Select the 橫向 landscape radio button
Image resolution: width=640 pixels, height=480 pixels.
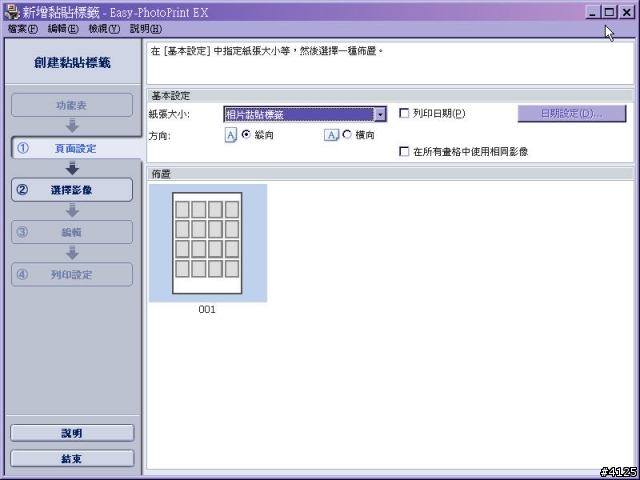[x=347, y=134]
